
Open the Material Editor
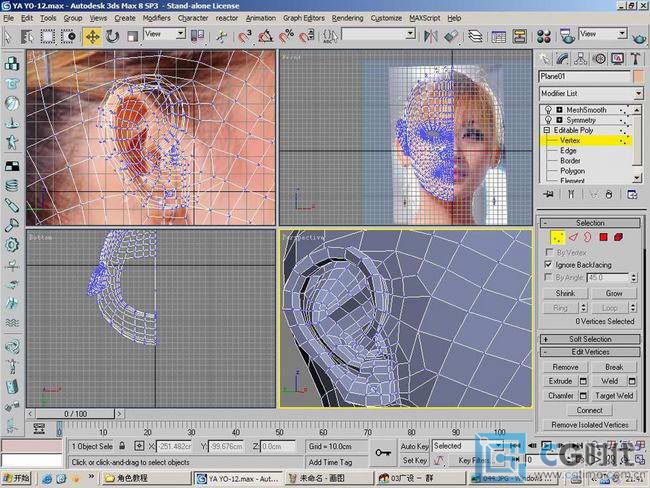[543, 36]
